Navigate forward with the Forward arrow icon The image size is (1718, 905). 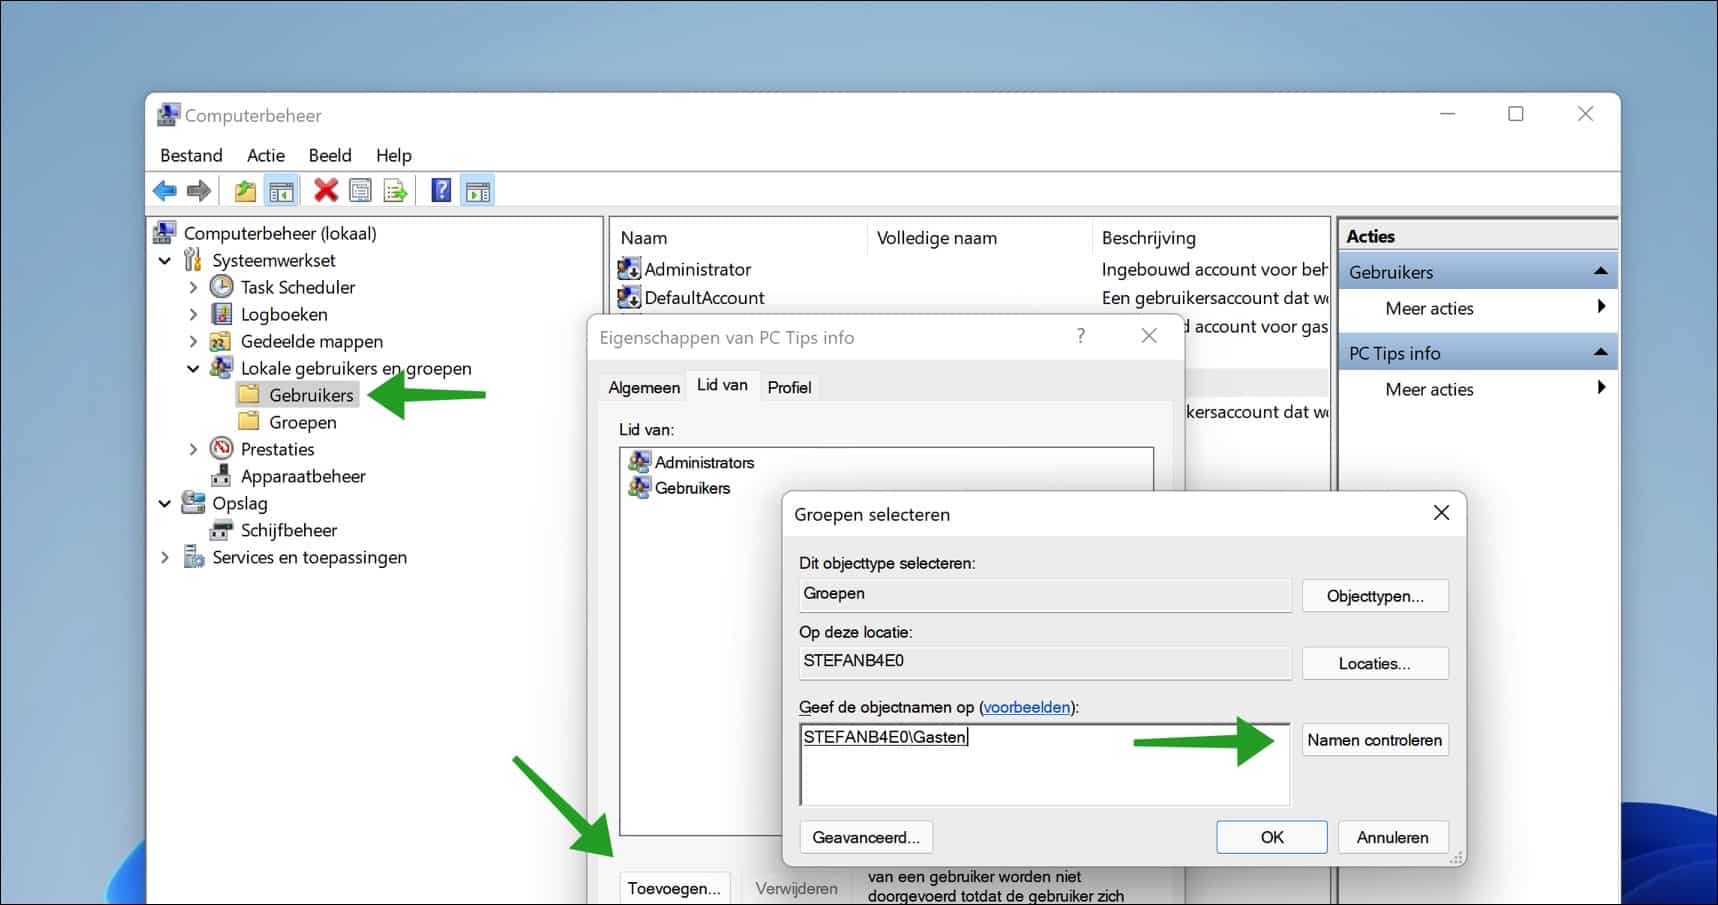[197, 190]
